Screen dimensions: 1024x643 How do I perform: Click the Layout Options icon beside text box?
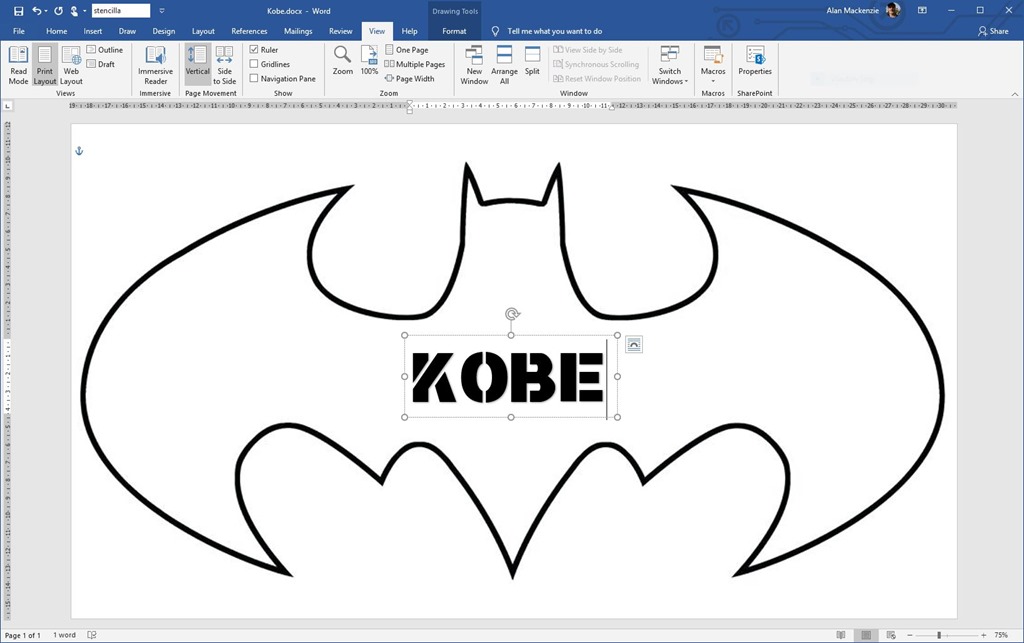click(x=633, y=345)
